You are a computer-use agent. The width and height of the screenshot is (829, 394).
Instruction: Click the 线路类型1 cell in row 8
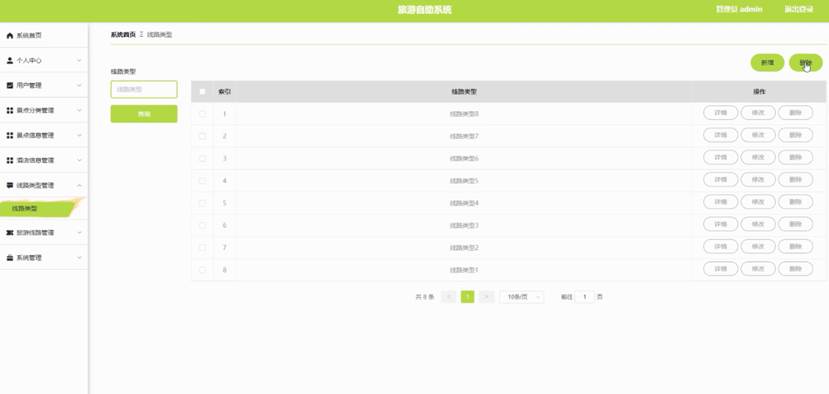coord(464,270)
